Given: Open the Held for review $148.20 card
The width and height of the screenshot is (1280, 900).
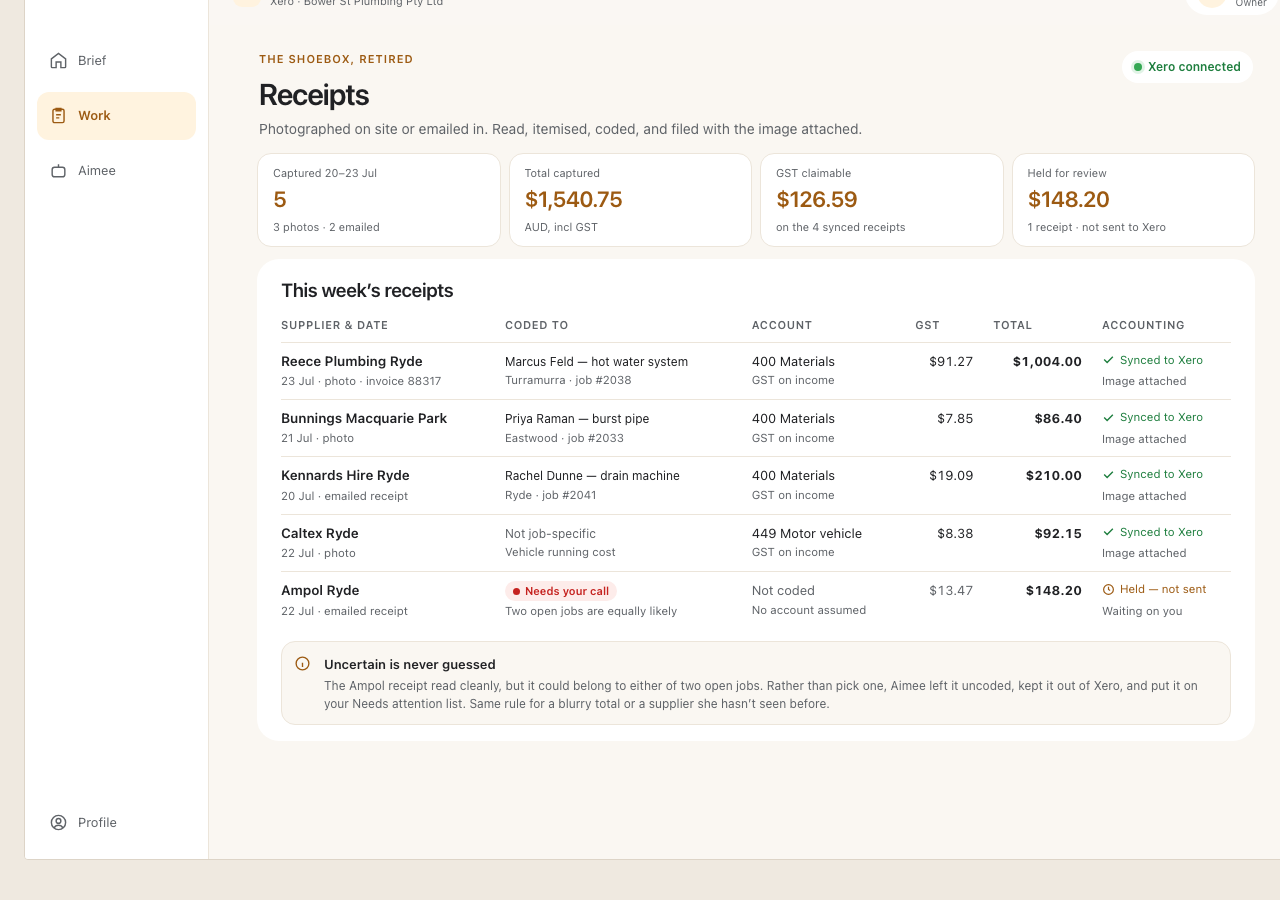Looking at the screenshot, I should click(x=1133, y=200).
